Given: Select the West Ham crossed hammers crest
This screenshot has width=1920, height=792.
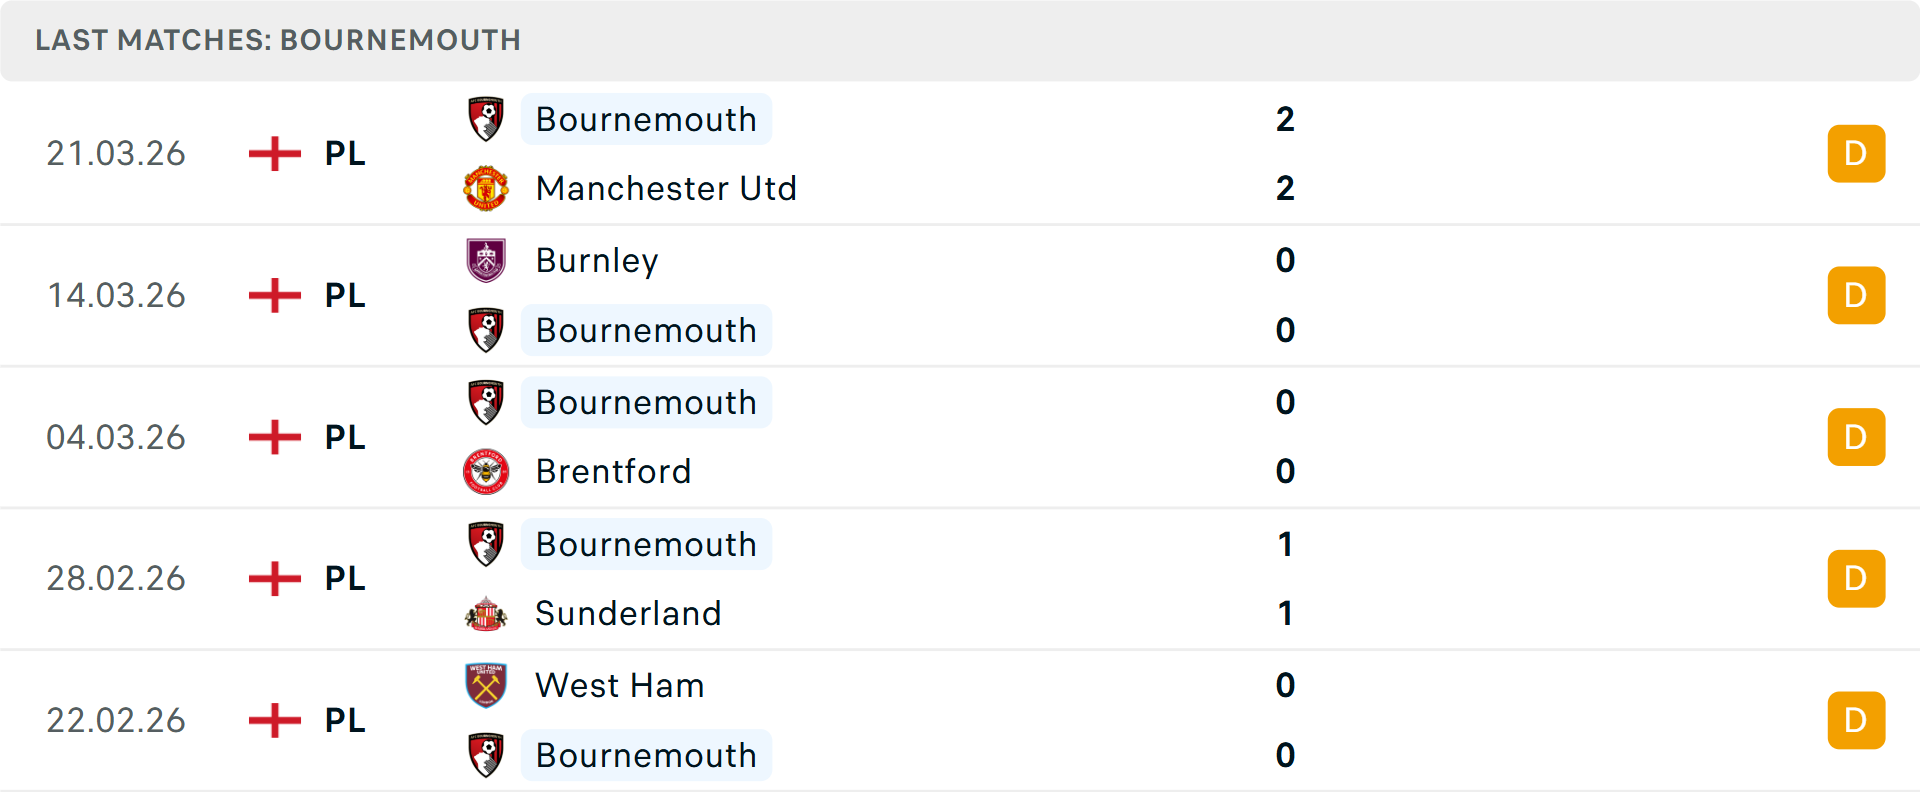Looking at the screenshot, I should pos(486,685).
